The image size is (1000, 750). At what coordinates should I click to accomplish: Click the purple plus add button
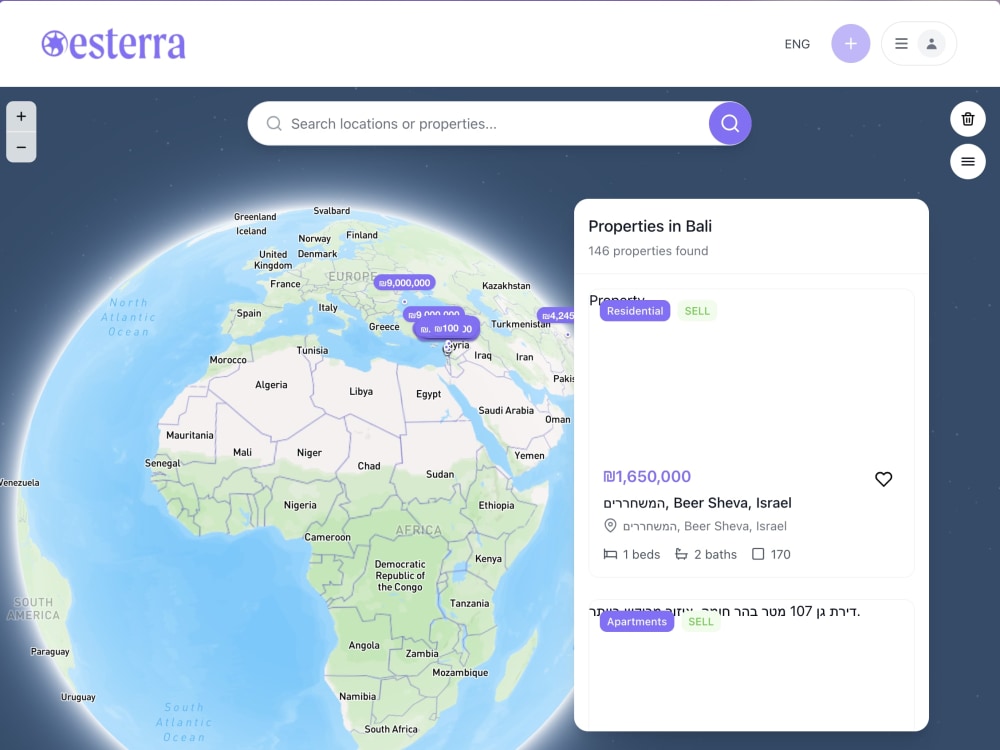point(851,43)
